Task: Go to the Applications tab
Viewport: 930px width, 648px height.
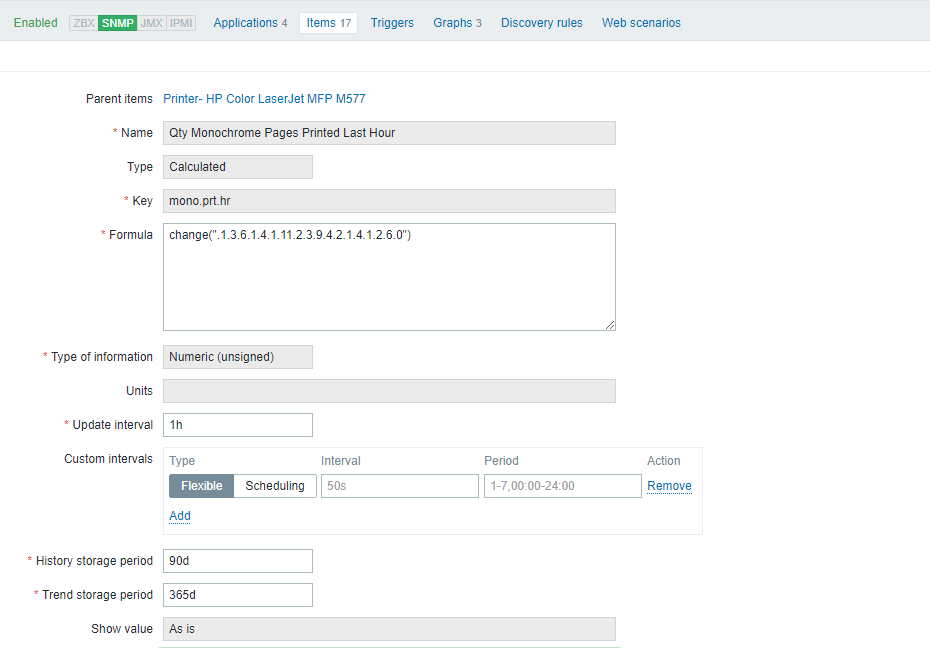Action: 250,22
